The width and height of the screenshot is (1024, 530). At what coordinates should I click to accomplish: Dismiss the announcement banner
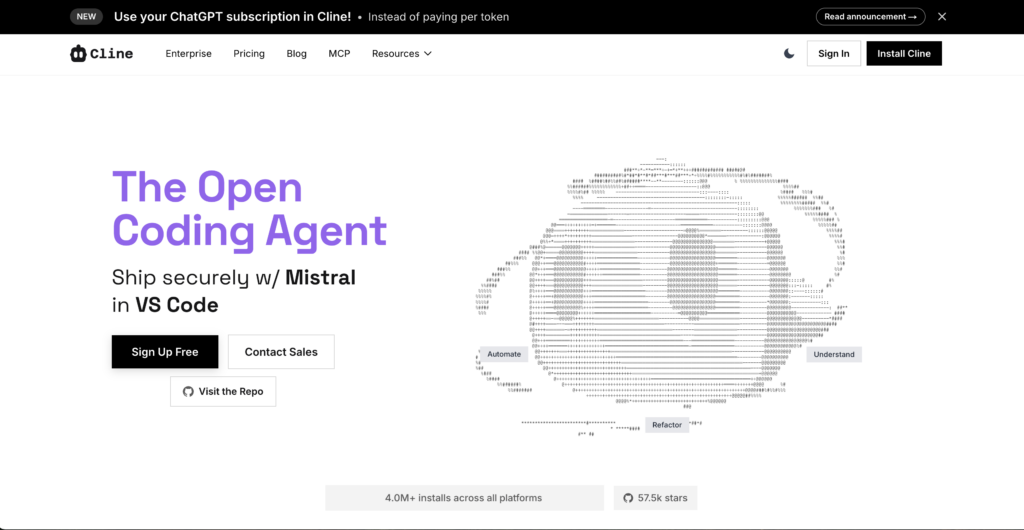tap(942, 17)
